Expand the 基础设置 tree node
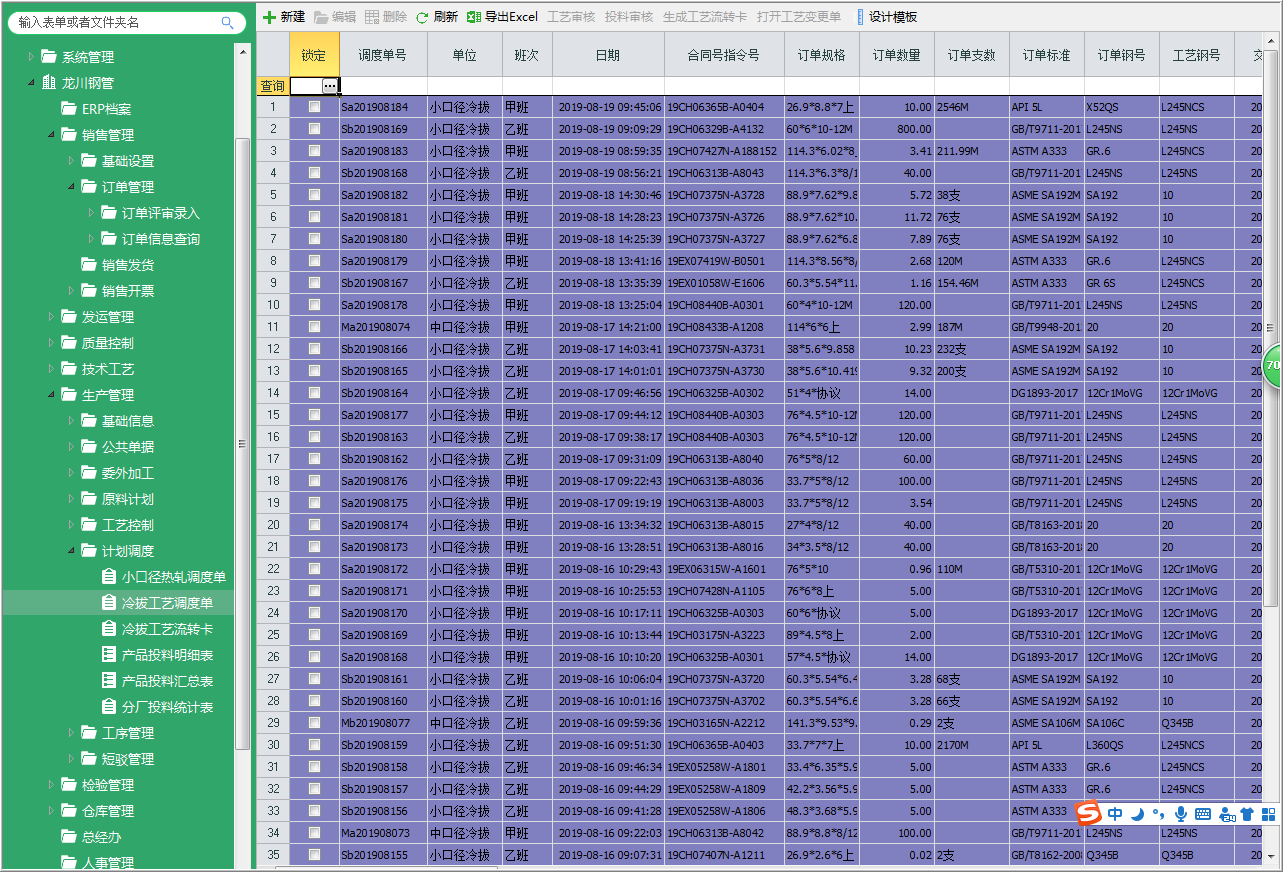The image size is (1283, 872). coord(71,161)
